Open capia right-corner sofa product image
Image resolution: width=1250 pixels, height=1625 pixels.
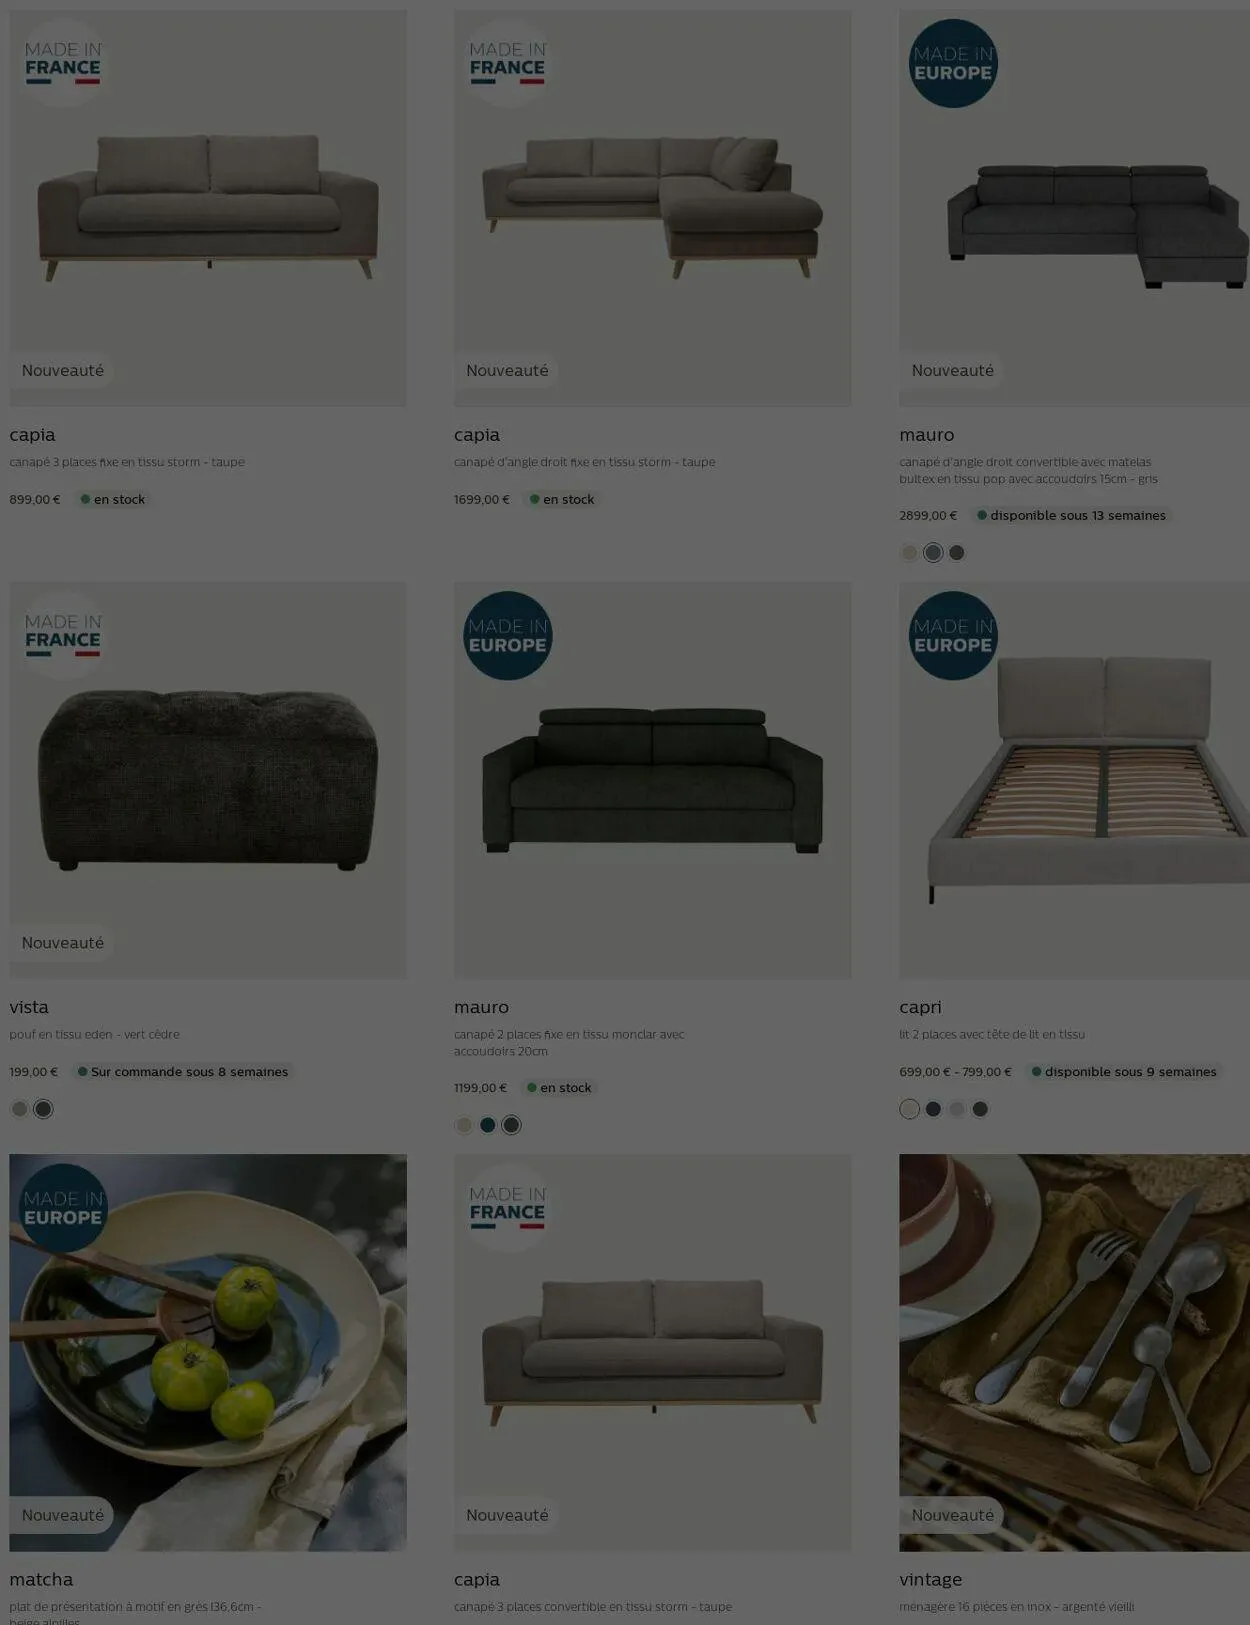(652, 208)
